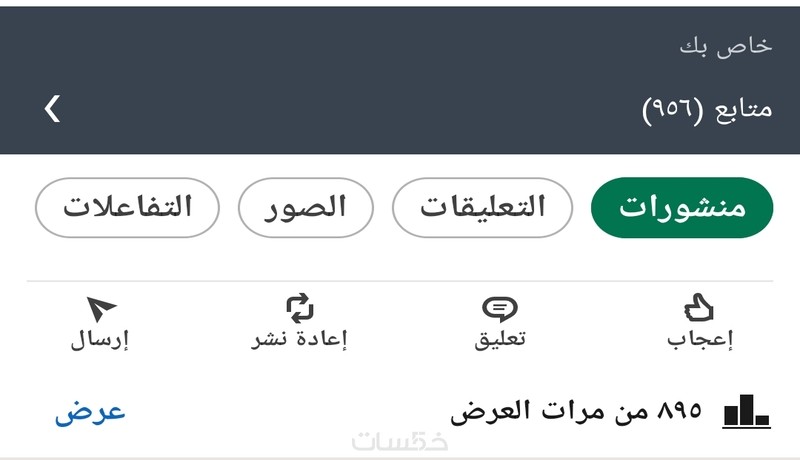800x460 pixels.
Task: Tap the thumbs-up Like icon
Action: click(700, 308)
